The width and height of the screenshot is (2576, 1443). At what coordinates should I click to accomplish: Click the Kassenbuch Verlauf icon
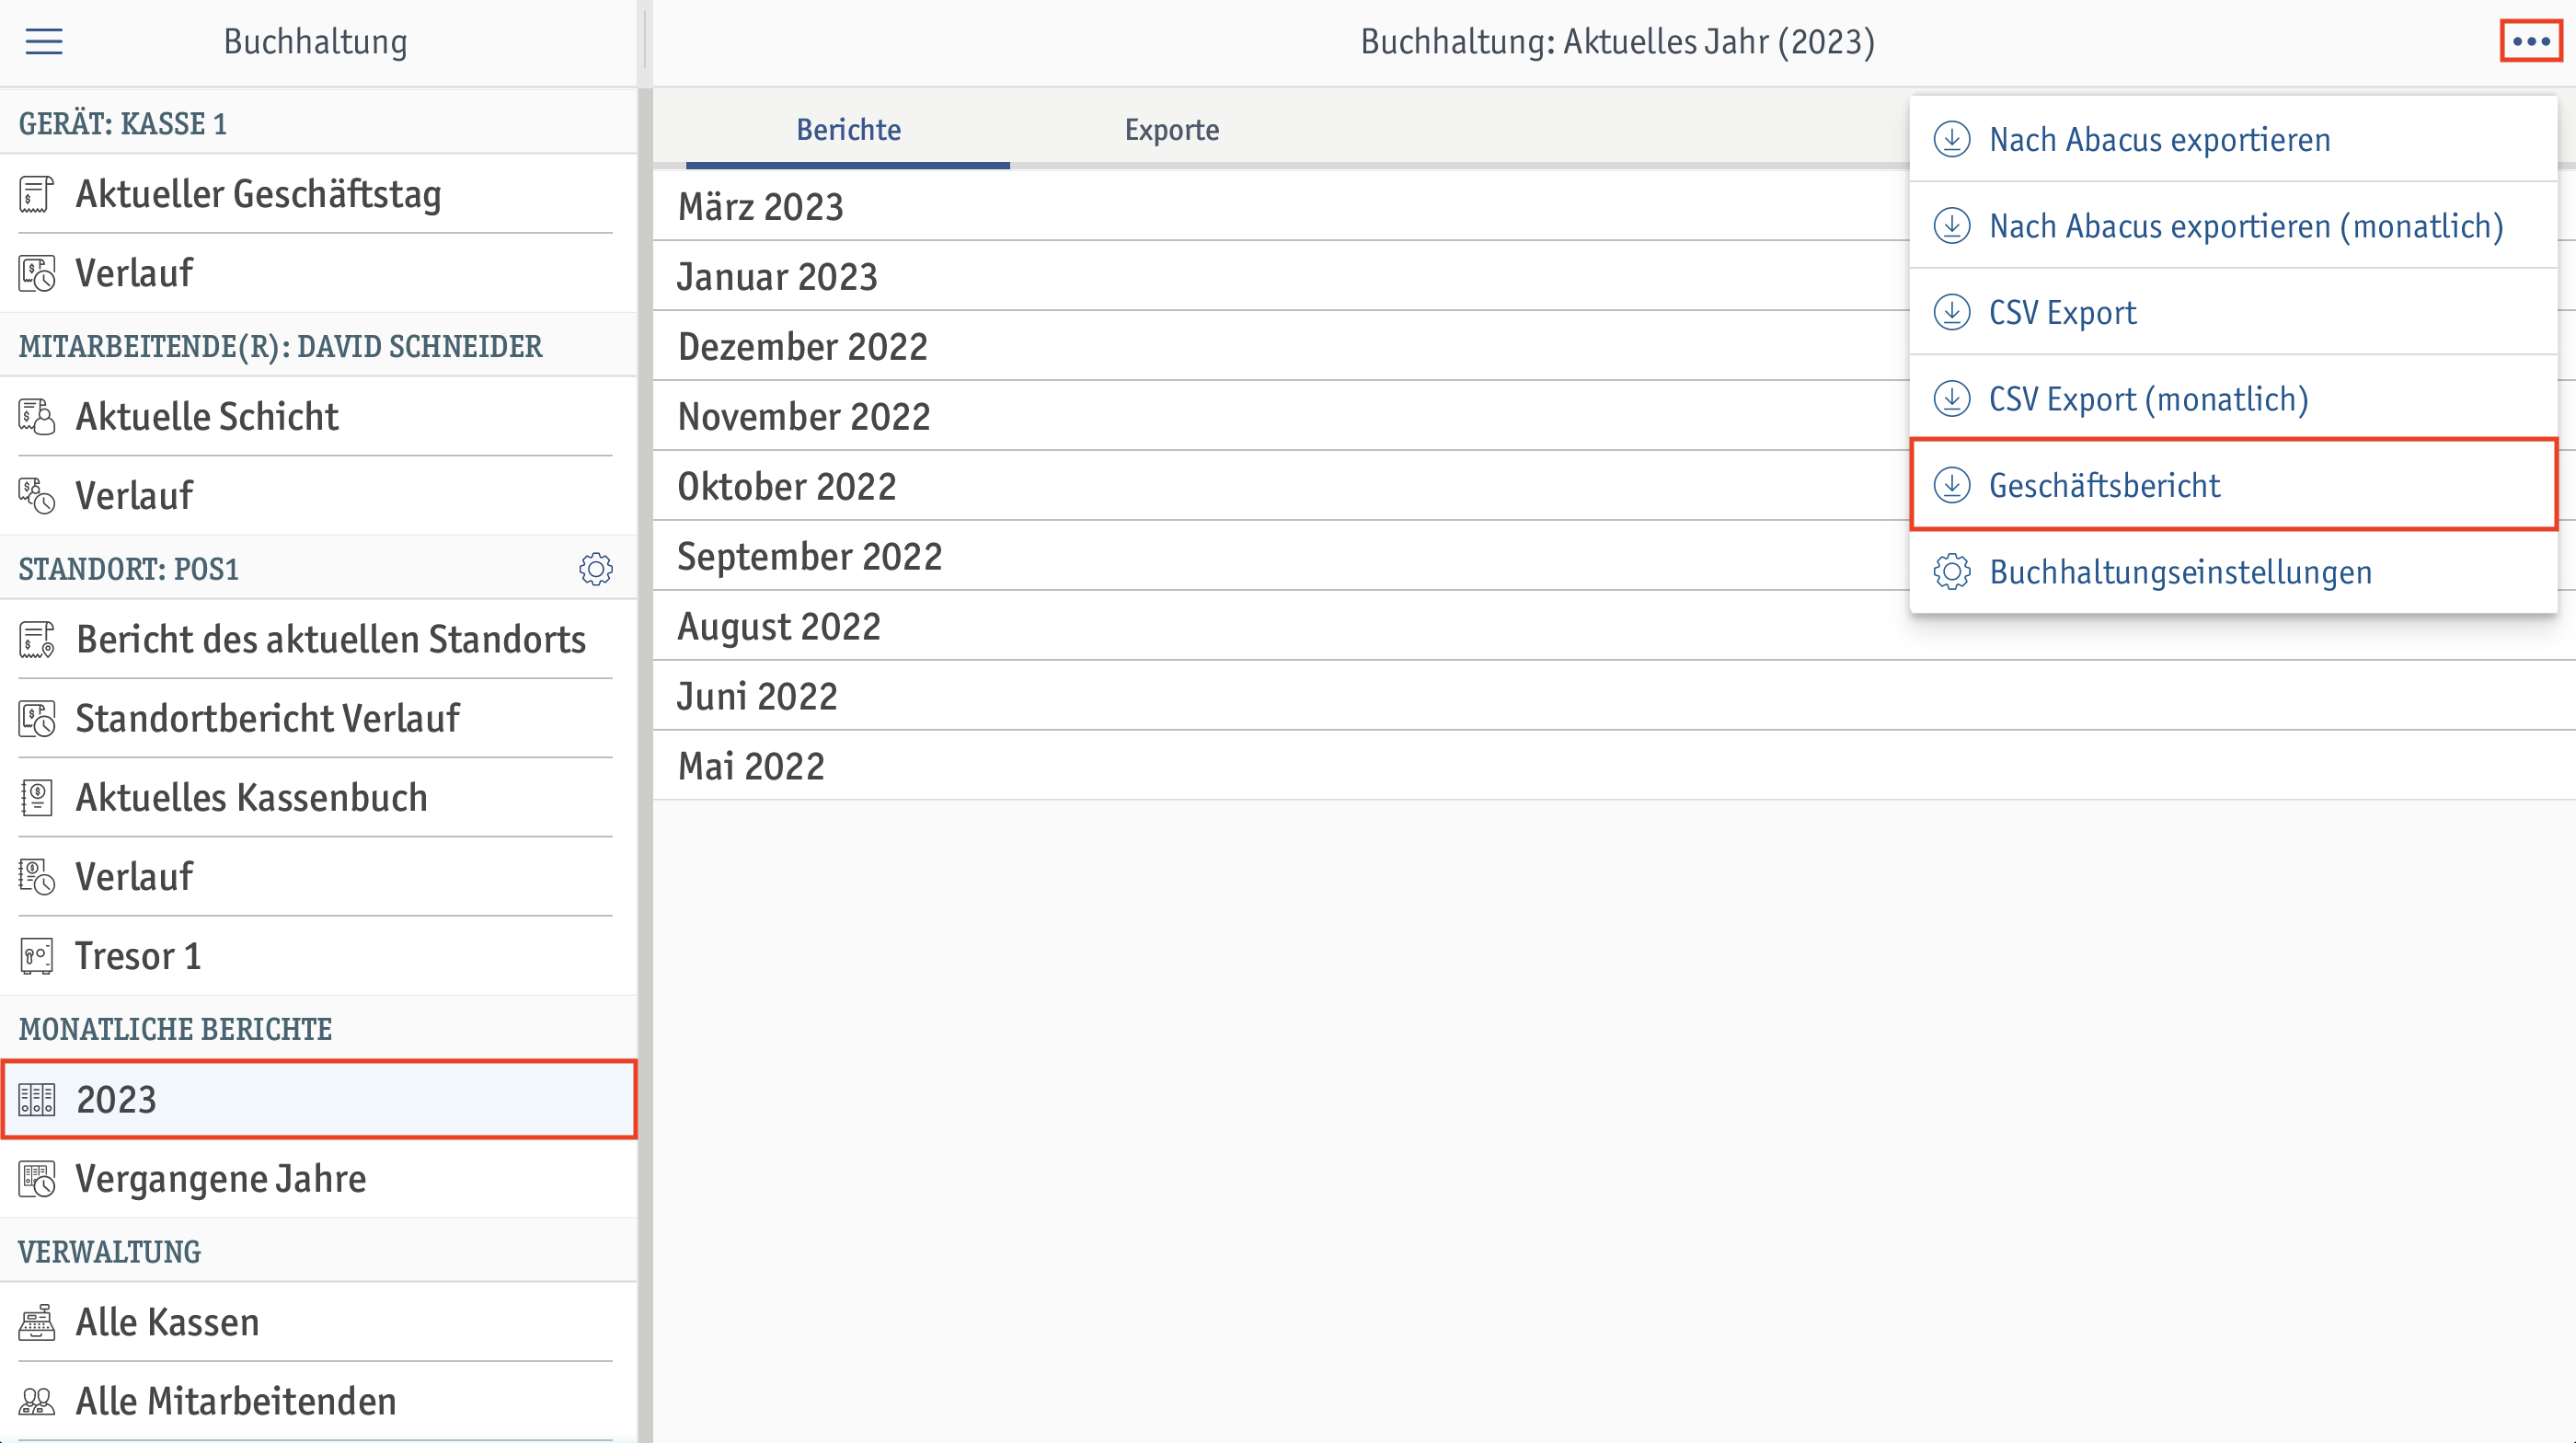[37, 877]
